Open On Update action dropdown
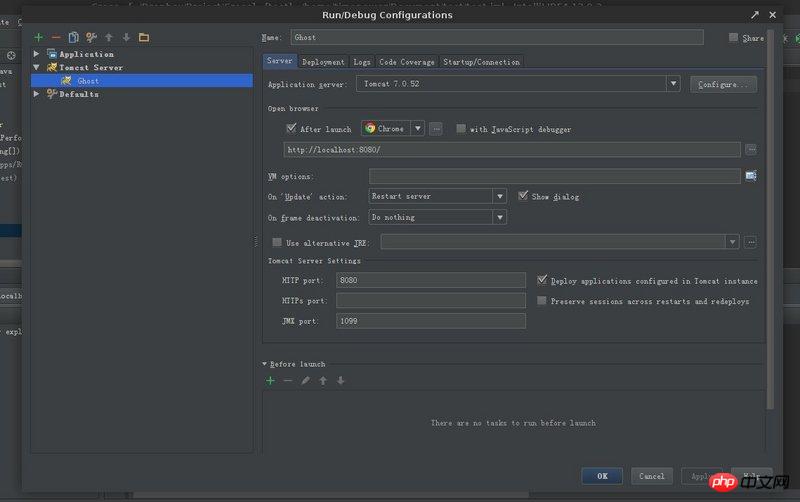 click(x=499, y=196)
